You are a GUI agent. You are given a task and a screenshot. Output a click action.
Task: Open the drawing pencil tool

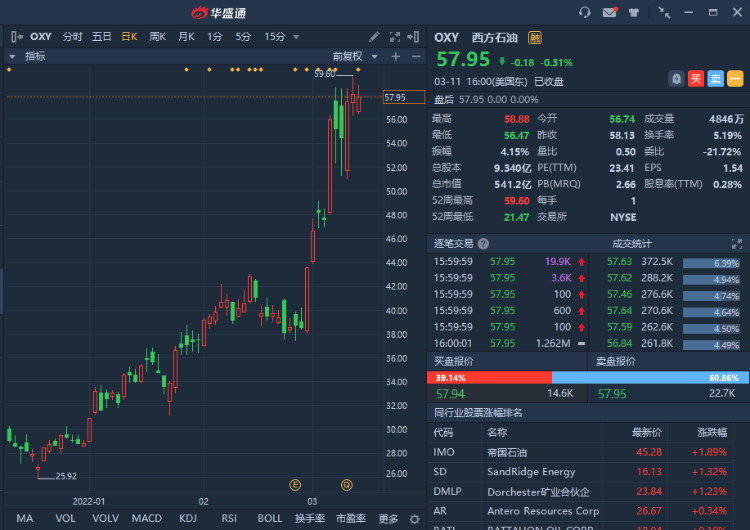point(374,37)
